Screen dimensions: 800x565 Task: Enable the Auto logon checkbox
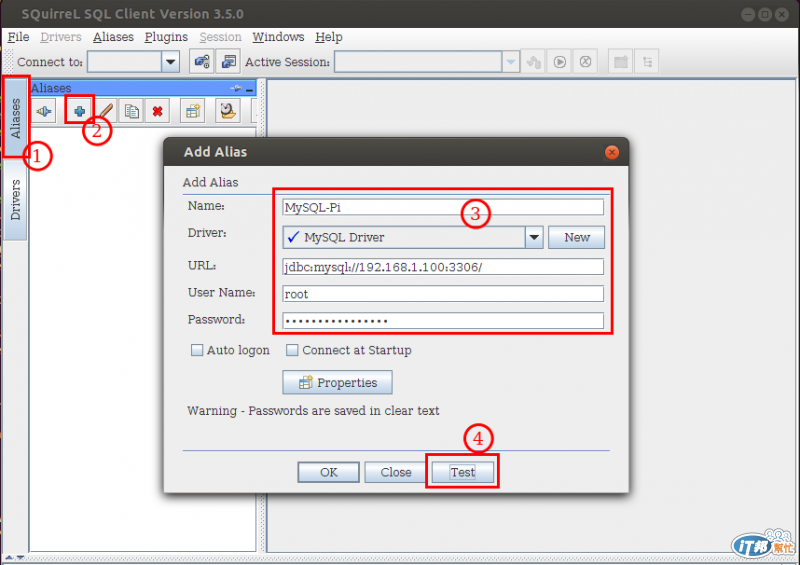pos(196,350)
